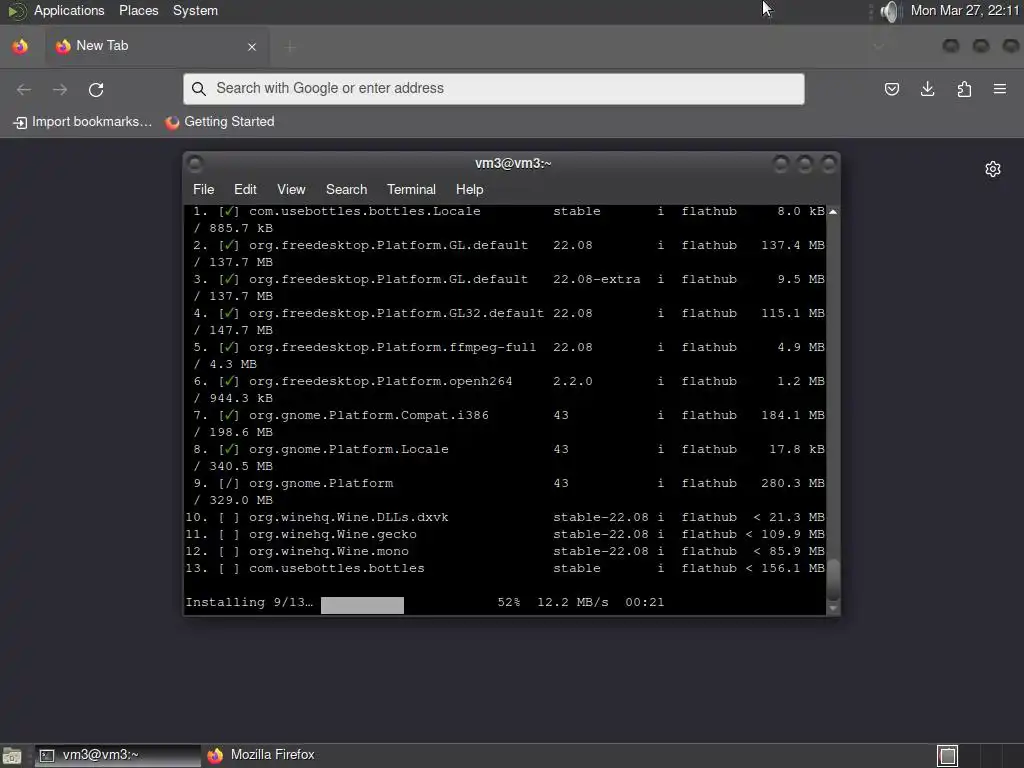
Task: Click text org.winehq.Wine.mono
Action: 328,551
